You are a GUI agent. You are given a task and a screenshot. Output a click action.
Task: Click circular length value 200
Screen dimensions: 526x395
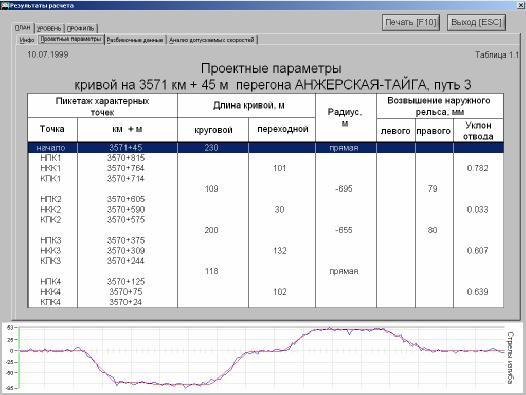click(211, 230)
